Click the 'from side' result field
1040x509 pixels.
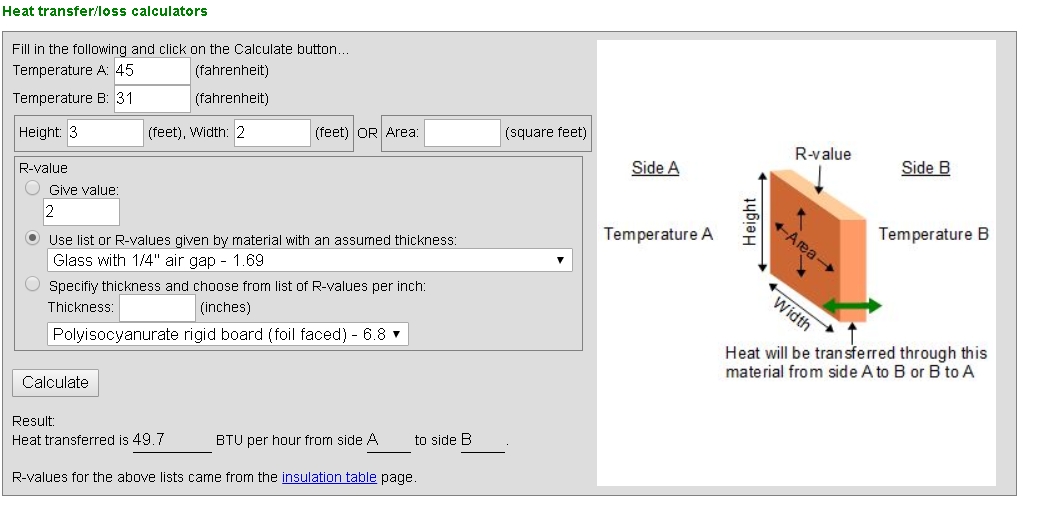pos(388,440)
